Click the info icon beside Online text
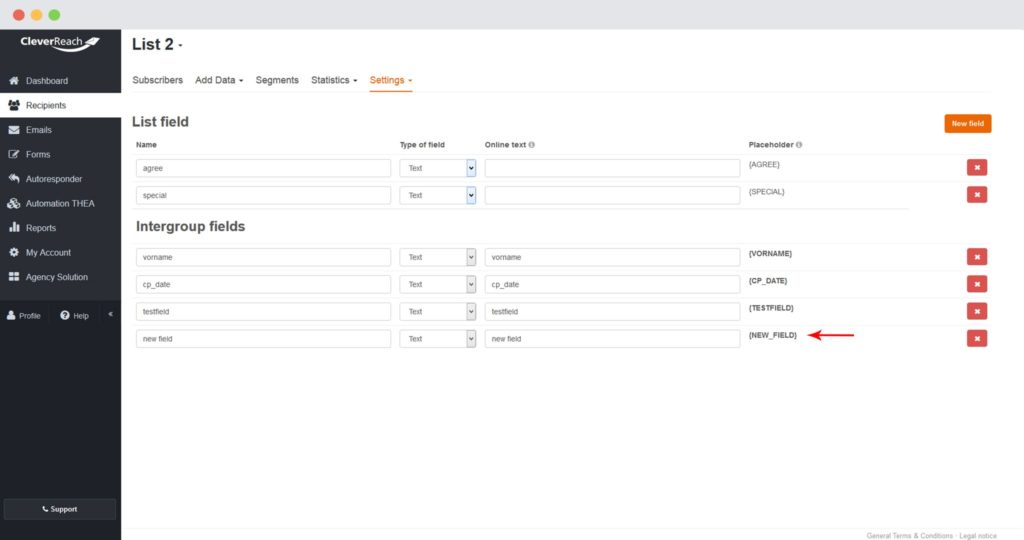1024x540 pixels. [532, 145]
